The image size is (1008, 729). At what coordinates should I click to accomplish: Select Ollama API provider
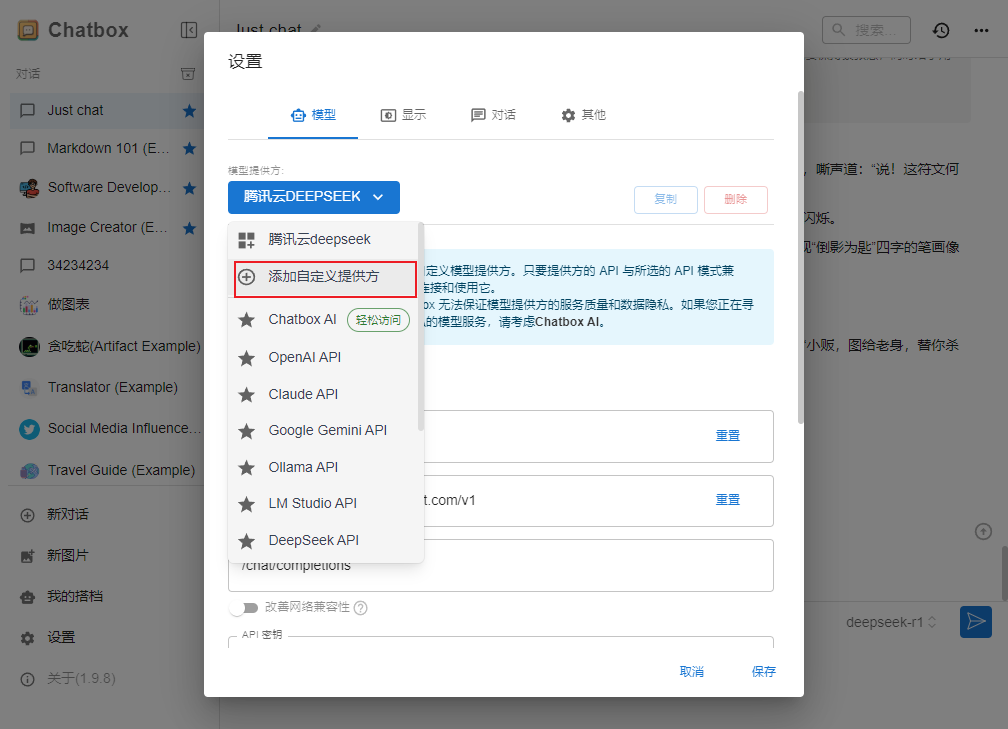[x=323, y=467]
